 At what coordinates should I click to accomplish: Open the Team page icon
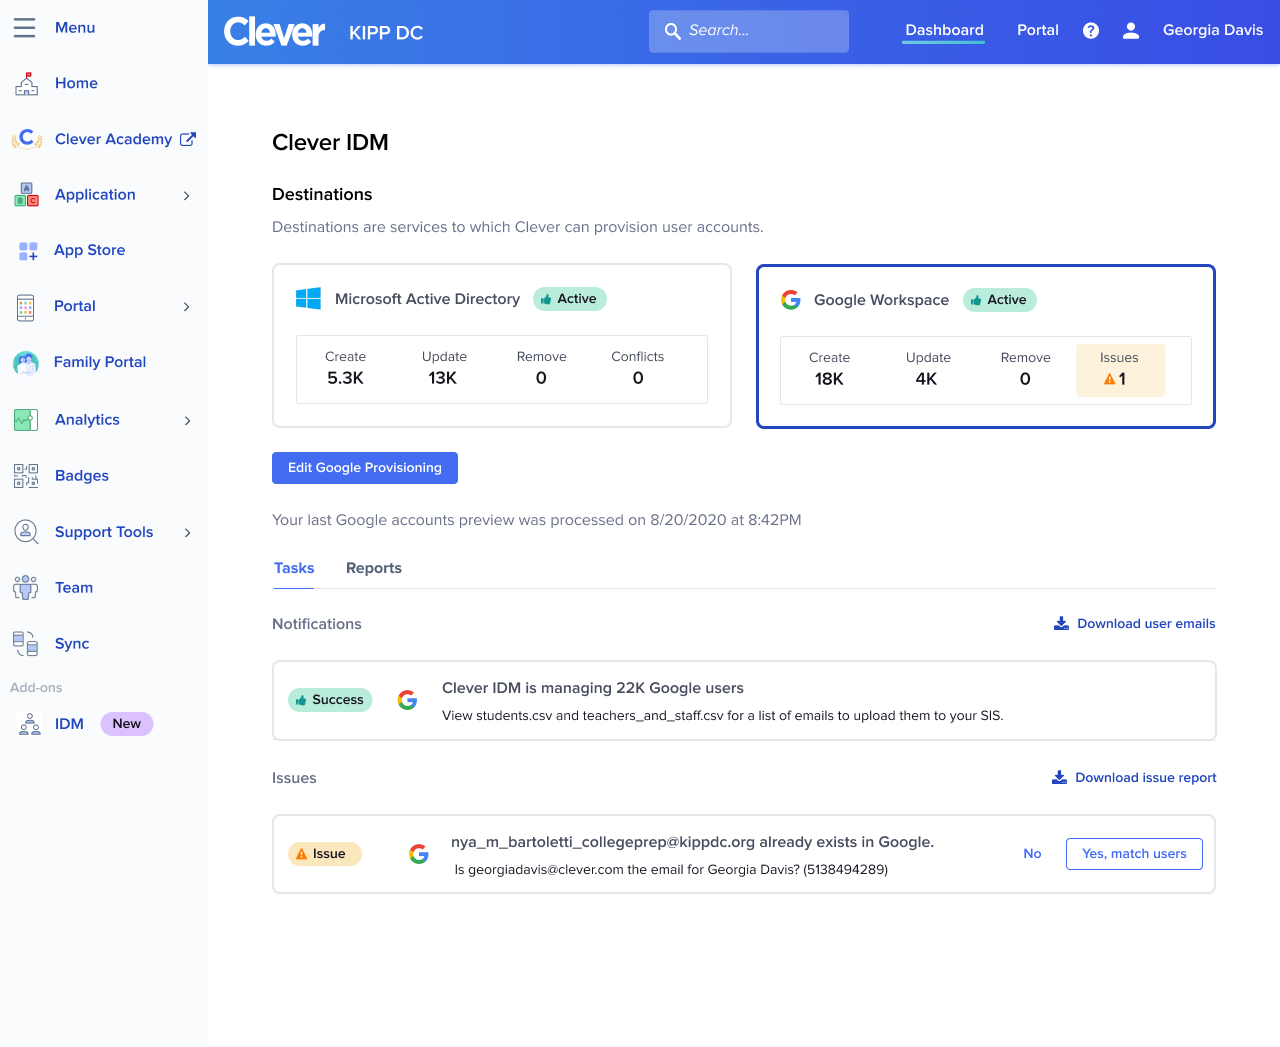tap(25, 587)
